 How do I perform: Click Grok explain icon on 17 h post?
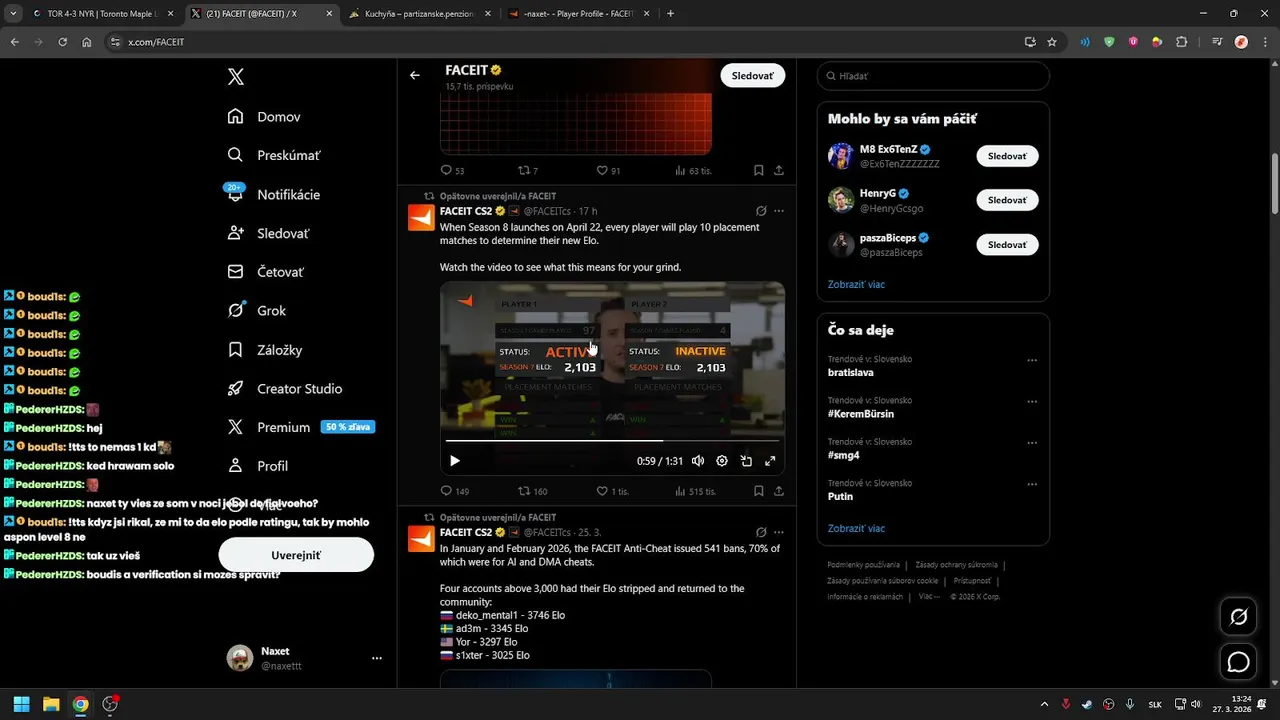pos(761,211)
